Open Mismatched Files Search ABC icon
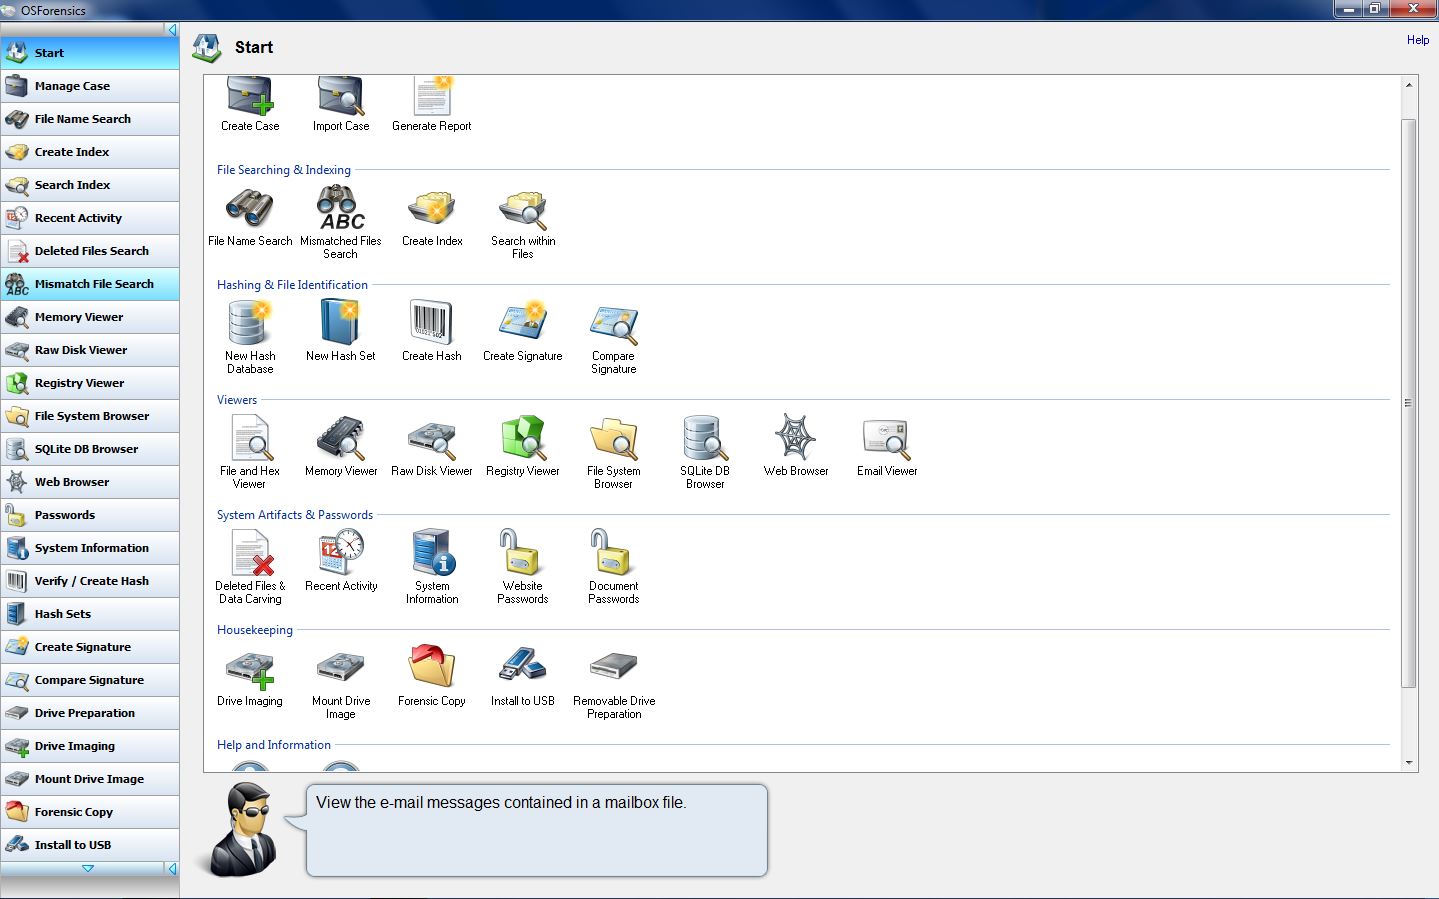Image resolution: width=1439 pixels, height=899 pixels. pos(341,207)
